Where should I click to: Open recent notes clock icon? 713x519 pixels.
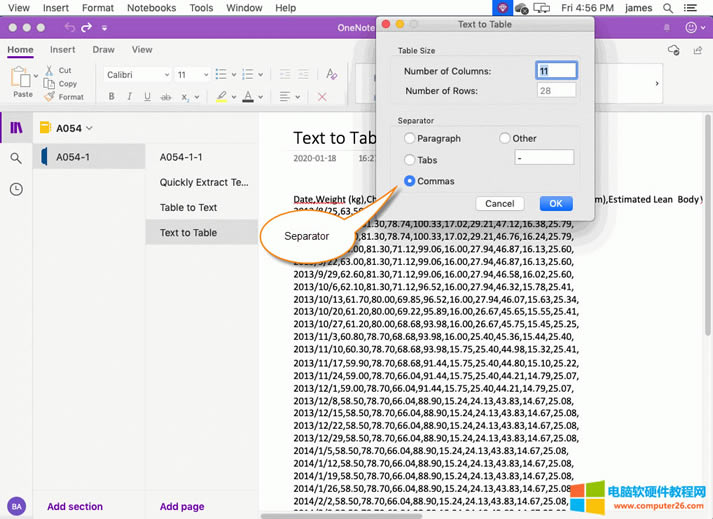coord(16,189)
